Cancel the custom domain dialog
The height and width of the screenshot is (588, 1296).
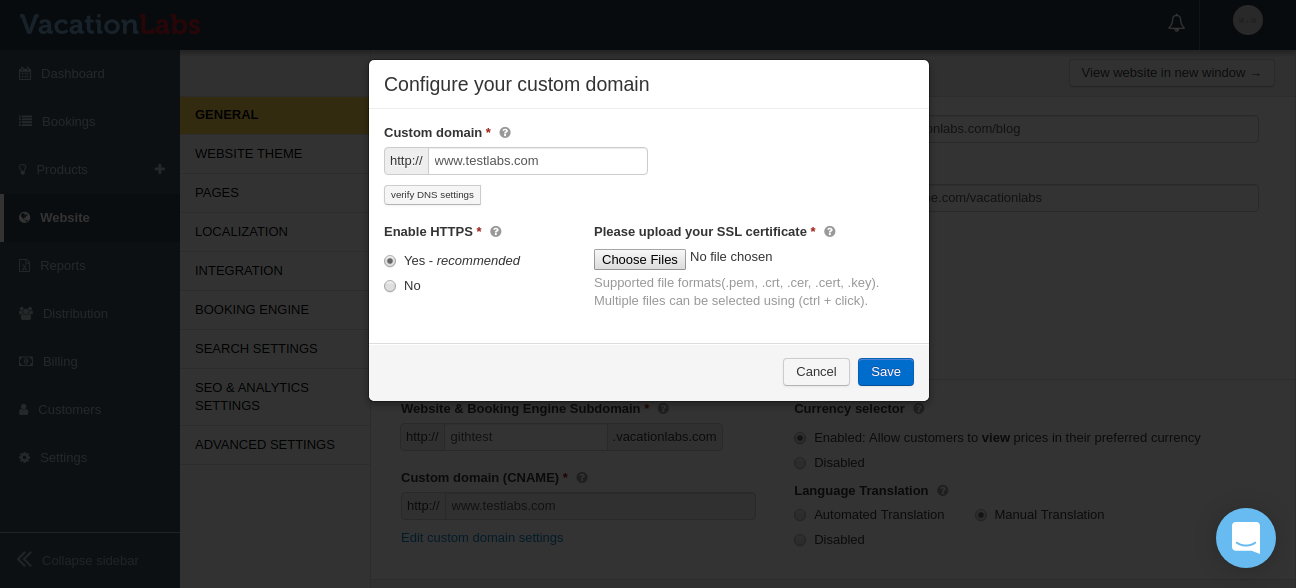click(816, 372)
